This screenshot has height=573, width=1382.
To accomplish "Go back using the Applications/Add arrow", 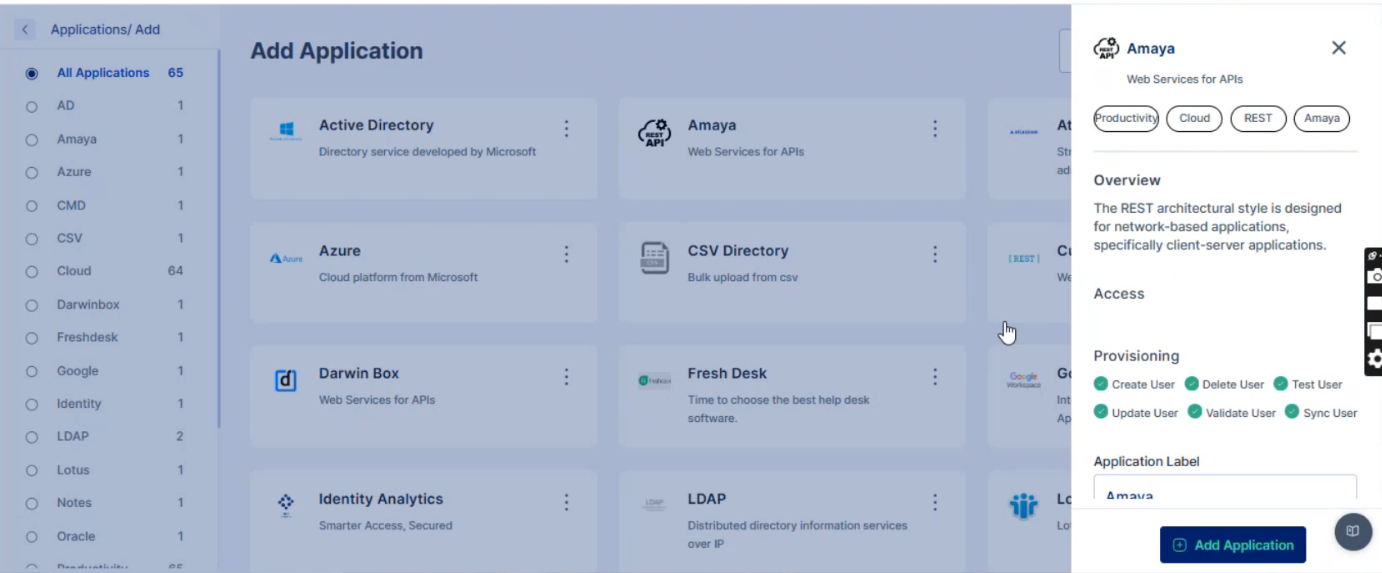I will click(x=25, y=30).
